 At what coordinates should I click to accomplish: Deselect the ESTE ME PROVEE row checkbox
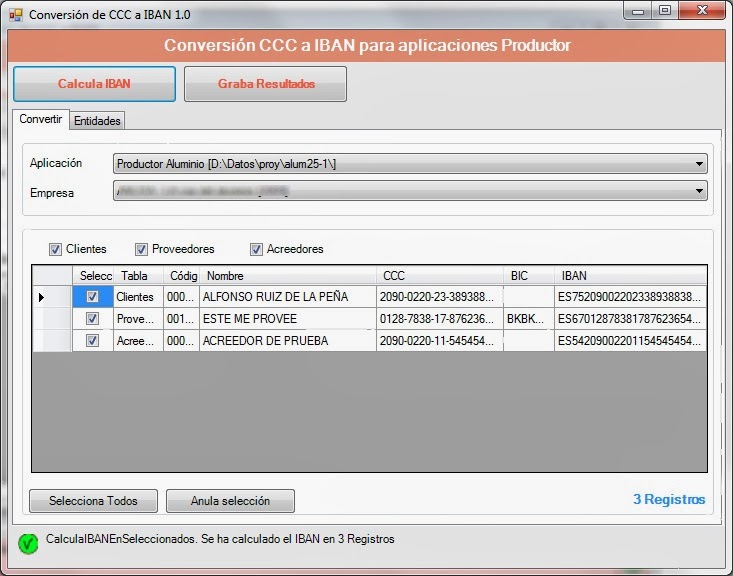(x=92, y=319)
